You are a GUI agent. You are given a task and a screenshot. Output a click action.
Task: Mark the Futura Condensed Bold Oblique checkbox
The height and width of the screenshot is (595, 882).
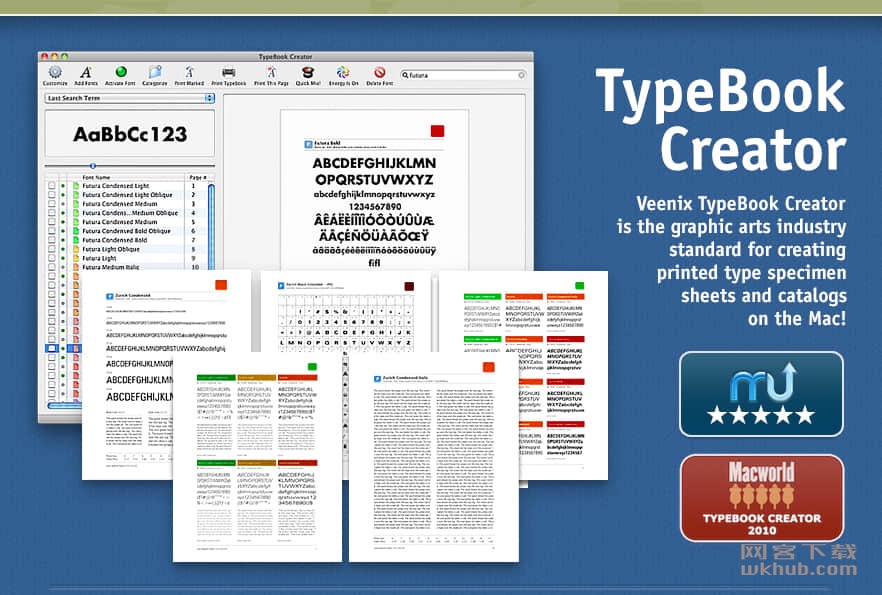pyautogui.click(x=52, y=231)
